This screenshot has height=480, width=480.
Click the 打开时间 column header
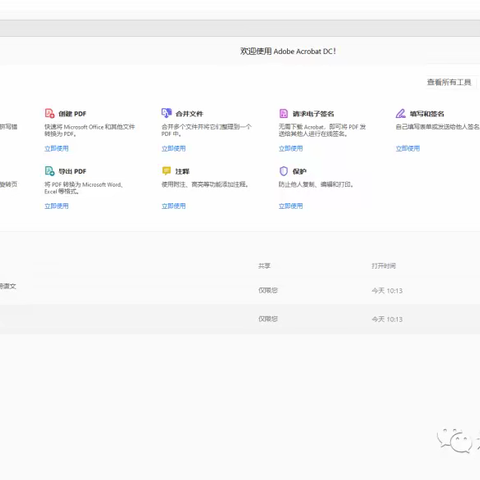coord(384,266)
